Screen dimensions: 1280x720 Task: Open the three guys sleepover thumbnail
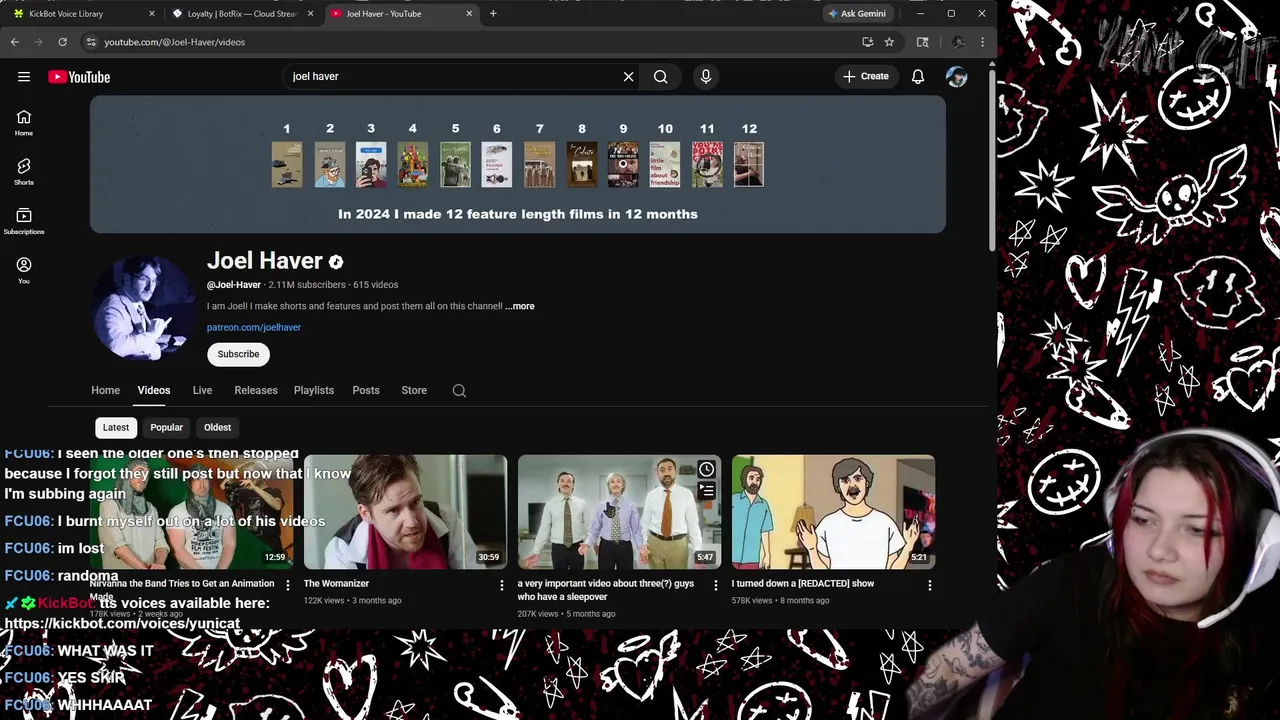tap(619, 512)
